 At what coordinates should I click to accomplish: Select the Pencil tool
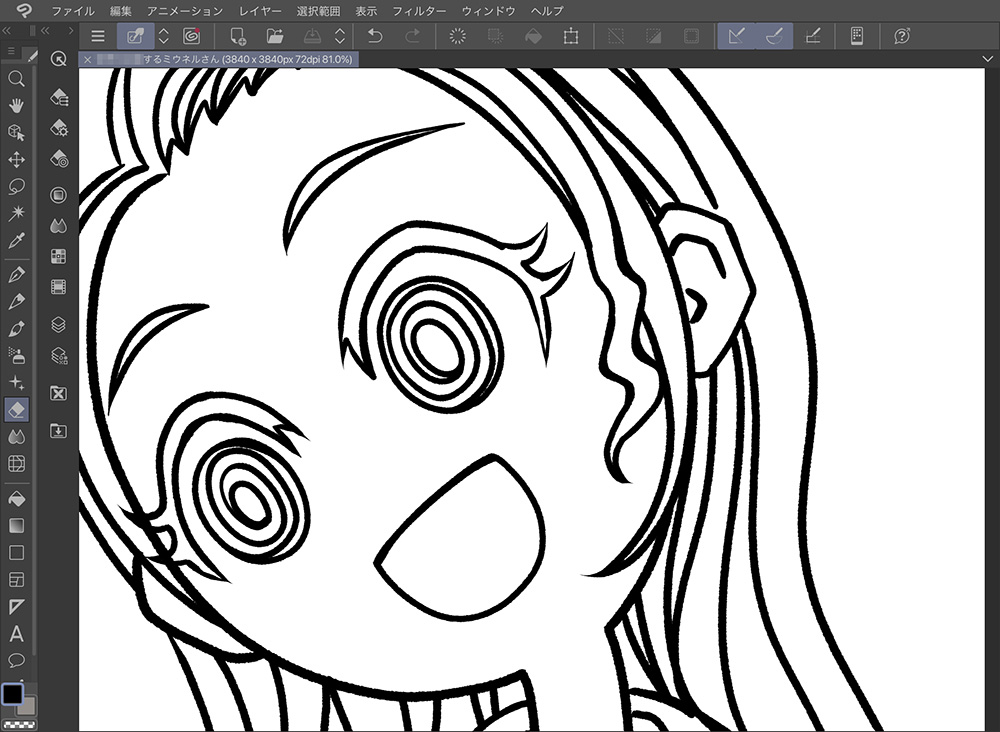[17, 301]
